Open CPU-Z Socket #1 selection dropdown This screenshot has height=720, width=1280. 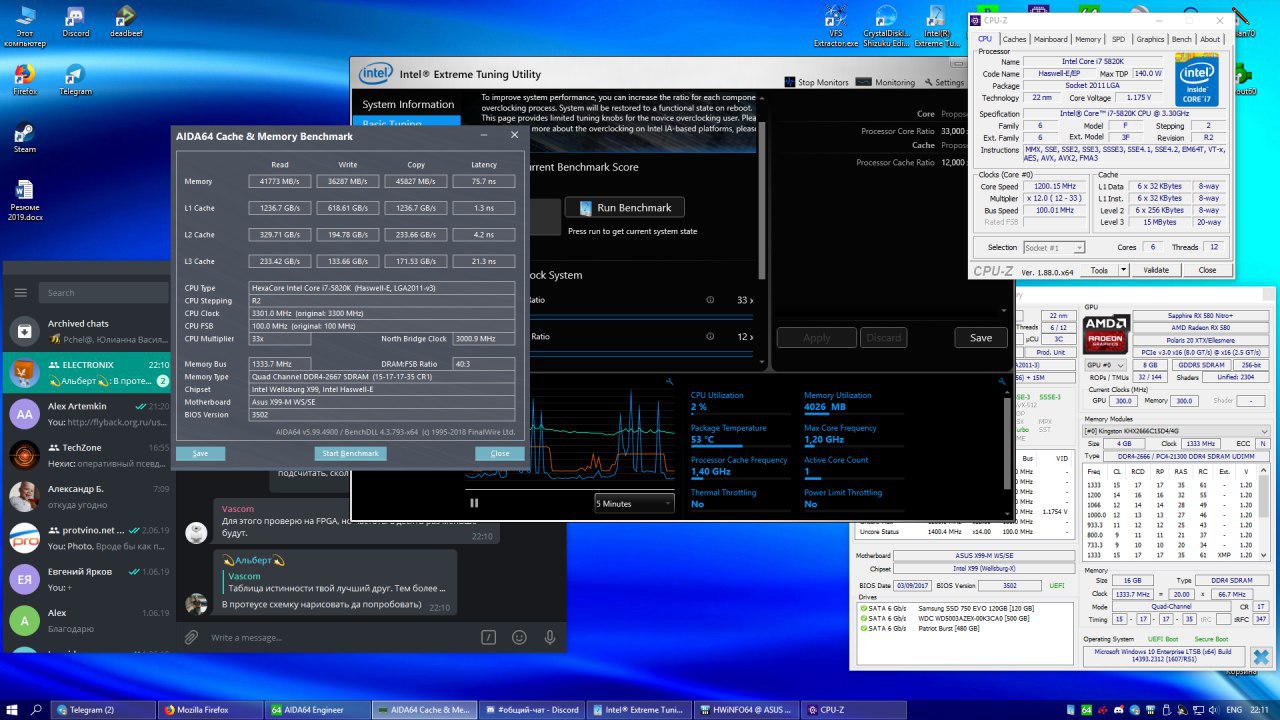click(x=1053, y=247)
